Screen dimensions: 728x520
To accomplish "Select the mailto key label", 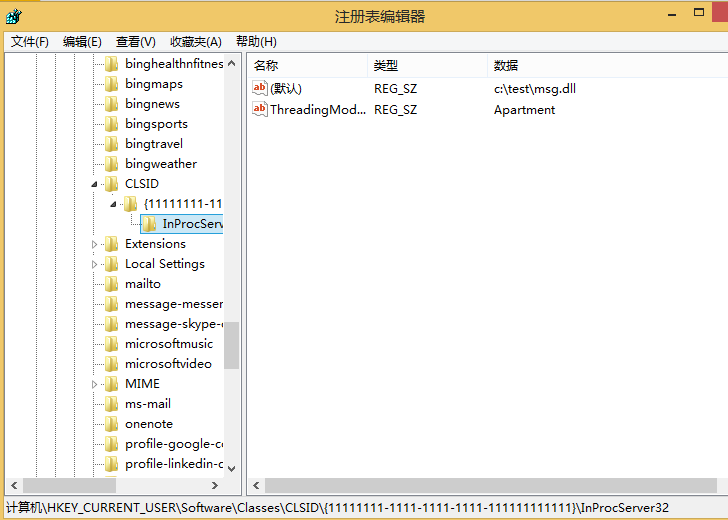I will (x=143, y=284).
